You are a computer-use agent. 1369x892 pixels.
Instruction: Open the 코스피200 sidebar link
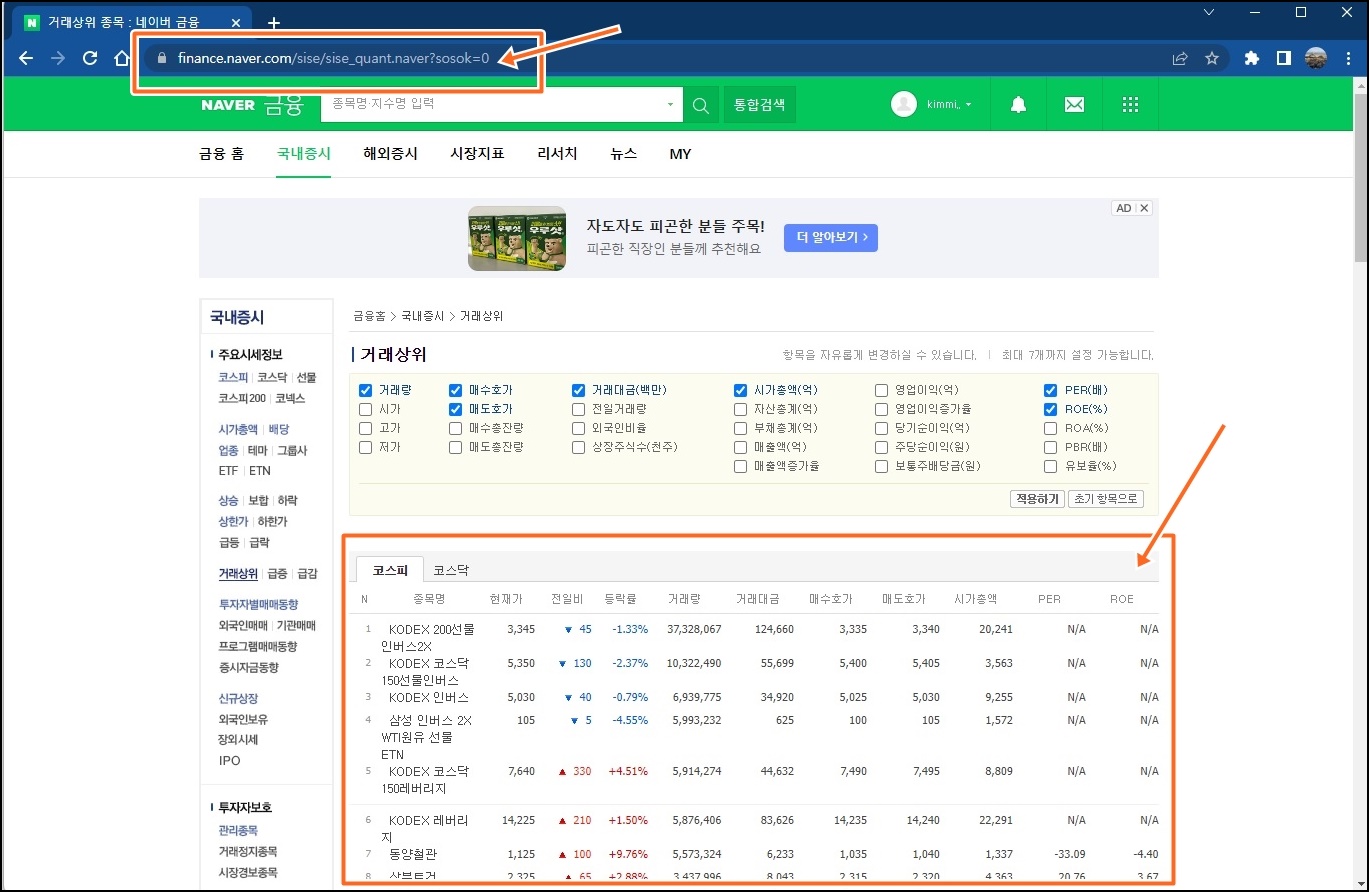243,398
